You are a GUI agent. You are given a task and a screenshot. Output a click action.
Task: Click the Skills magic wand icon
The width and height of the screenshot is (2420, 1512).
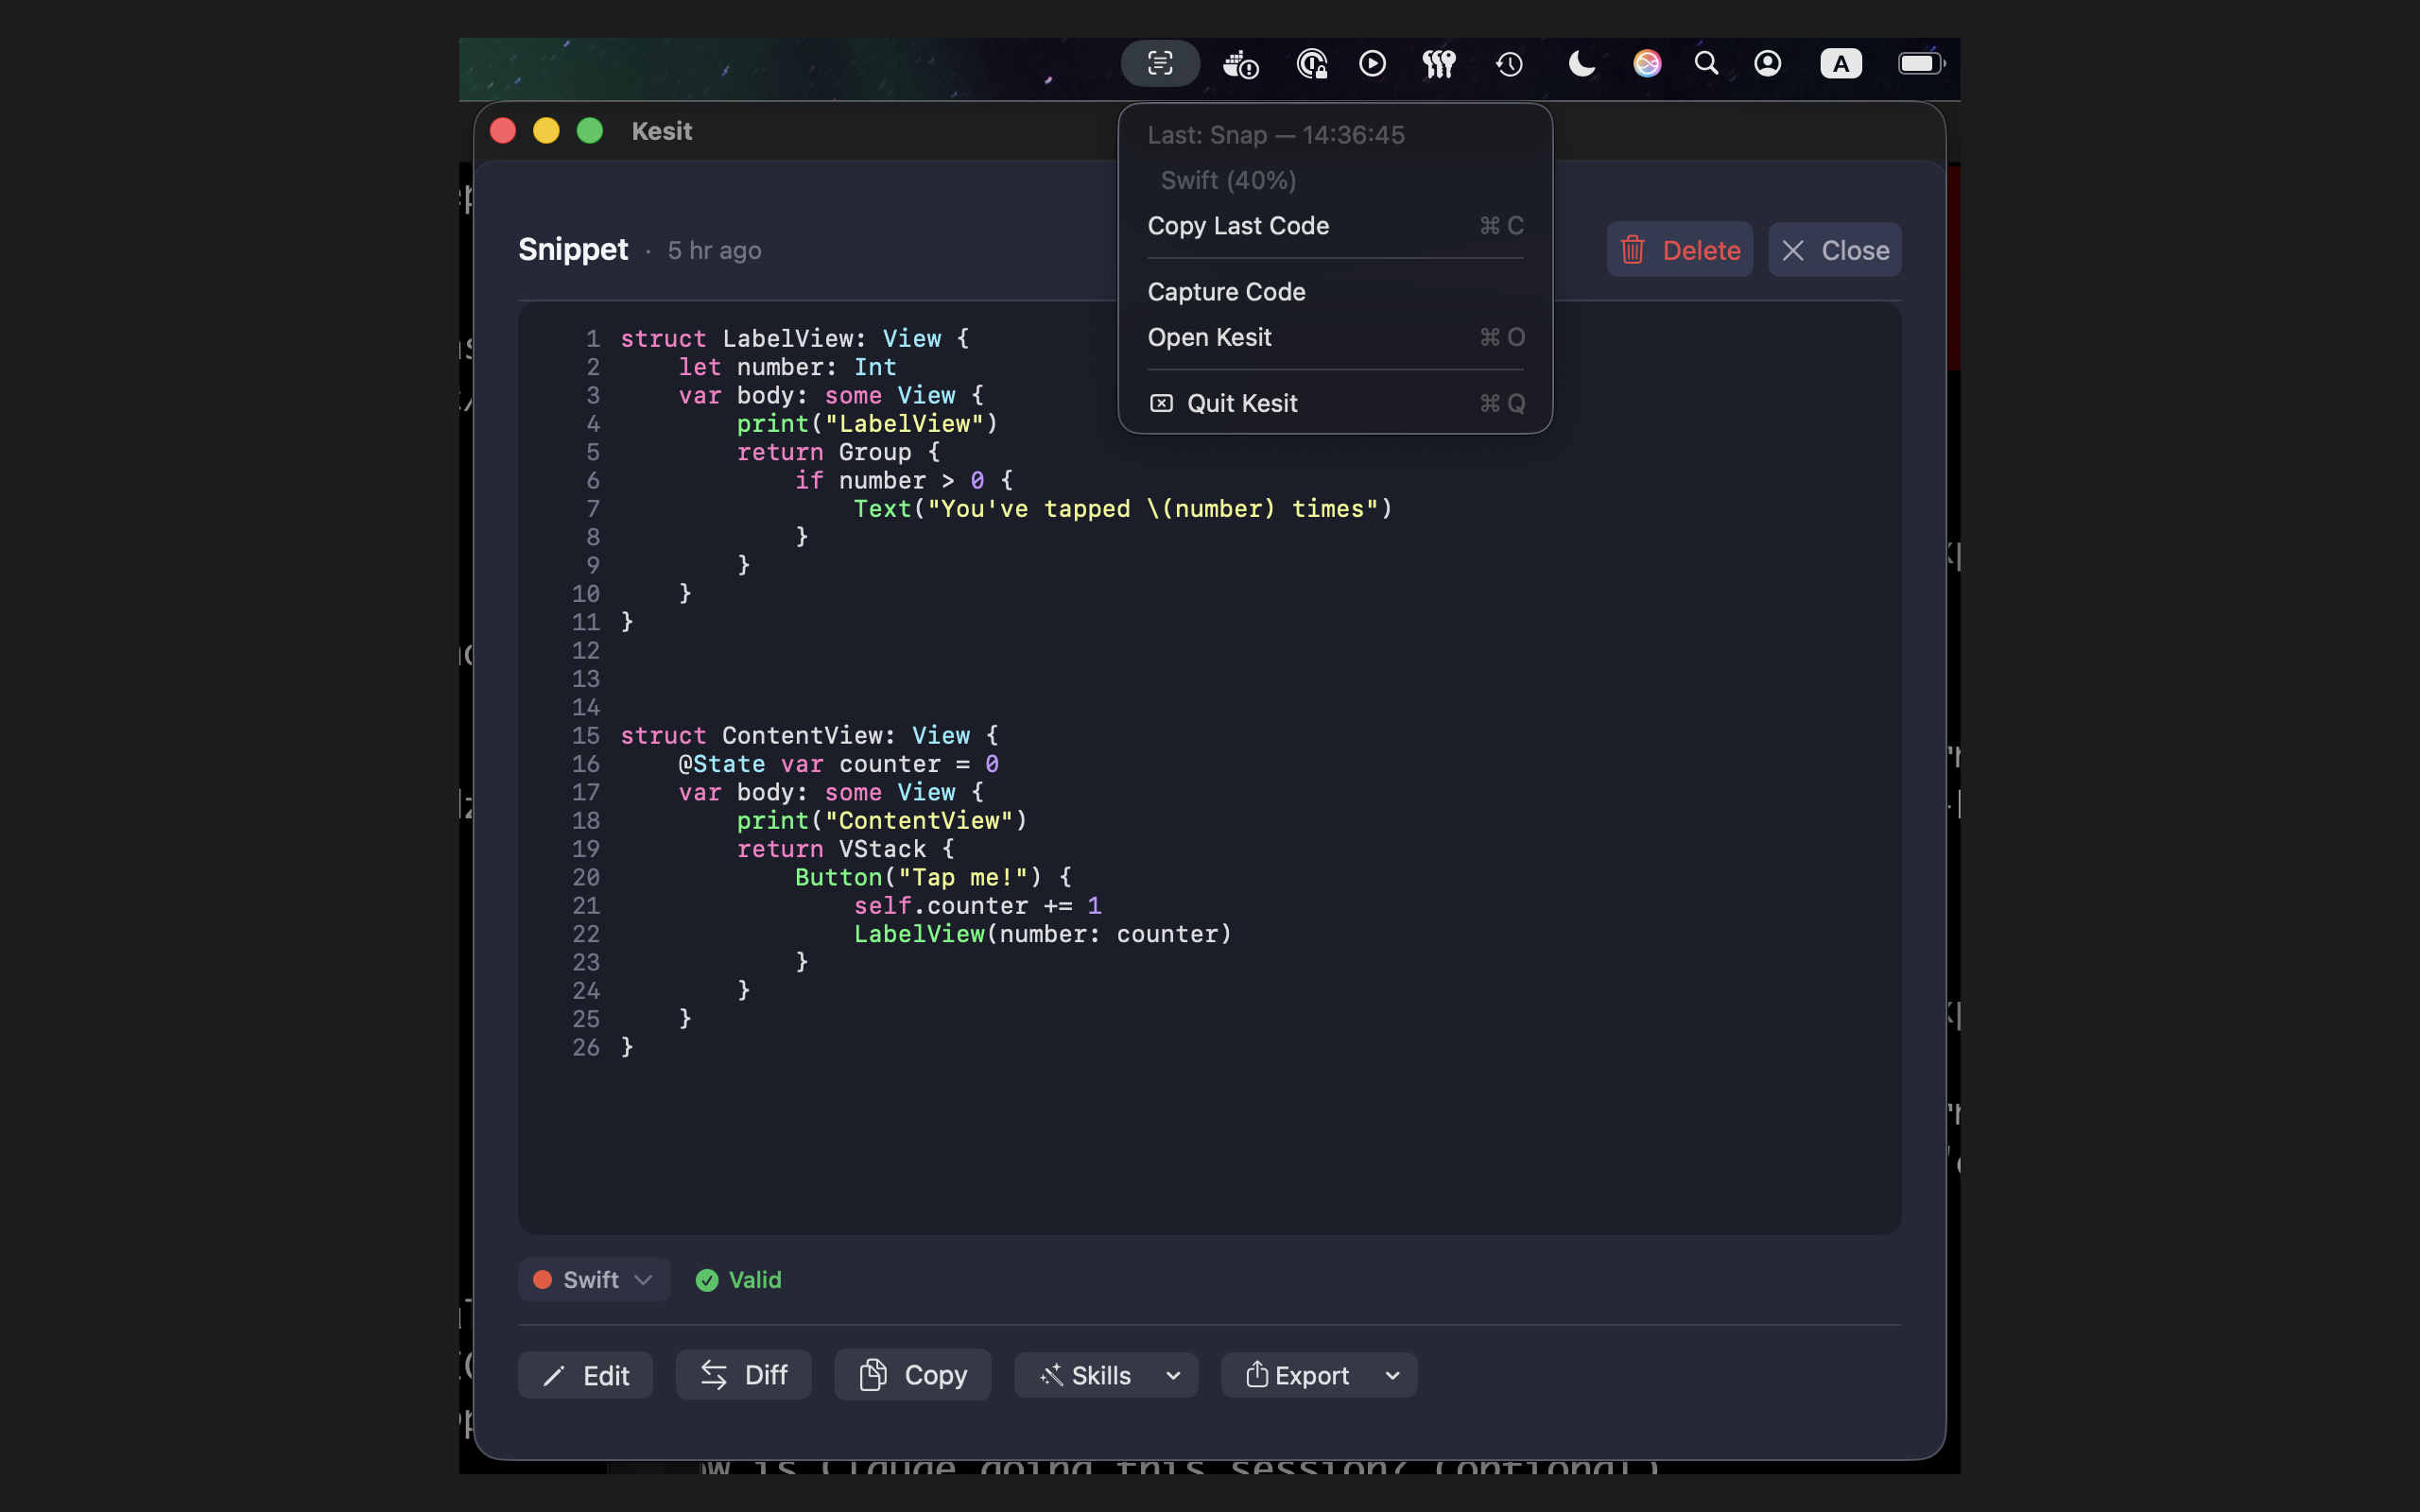click(x=1053, y=1375)
